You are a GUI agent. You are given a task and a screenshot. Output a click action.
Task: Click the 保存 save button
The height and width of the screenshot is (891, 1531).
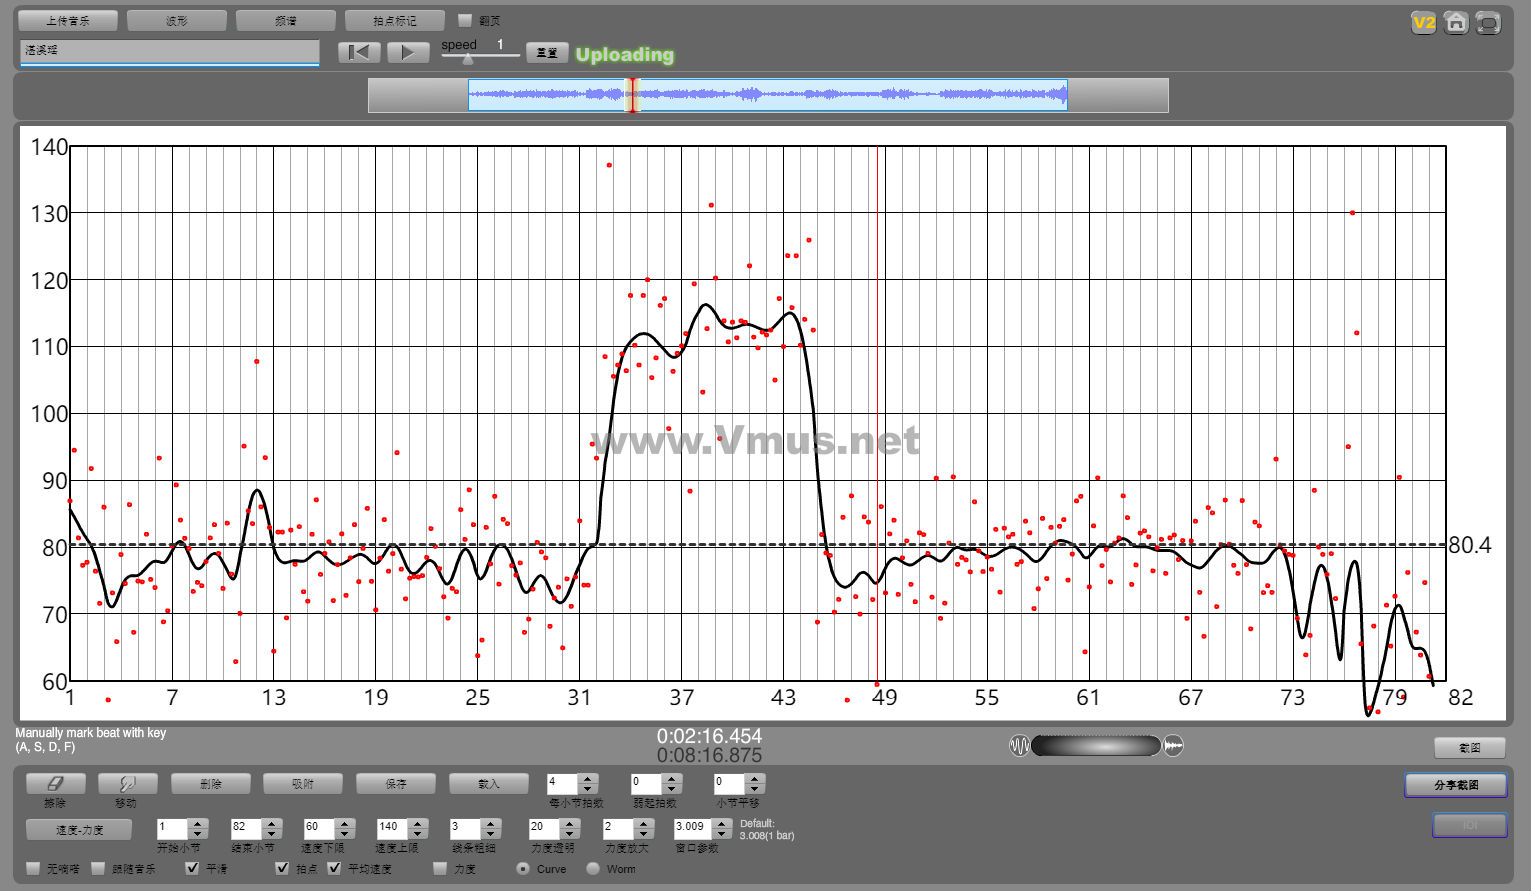point(396,784)
